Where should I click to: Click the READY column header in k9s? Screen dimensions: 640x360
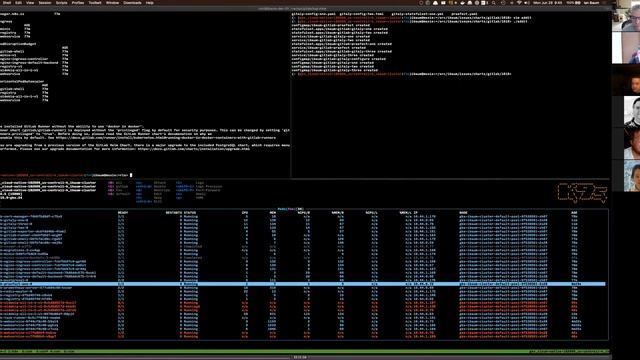122,213
